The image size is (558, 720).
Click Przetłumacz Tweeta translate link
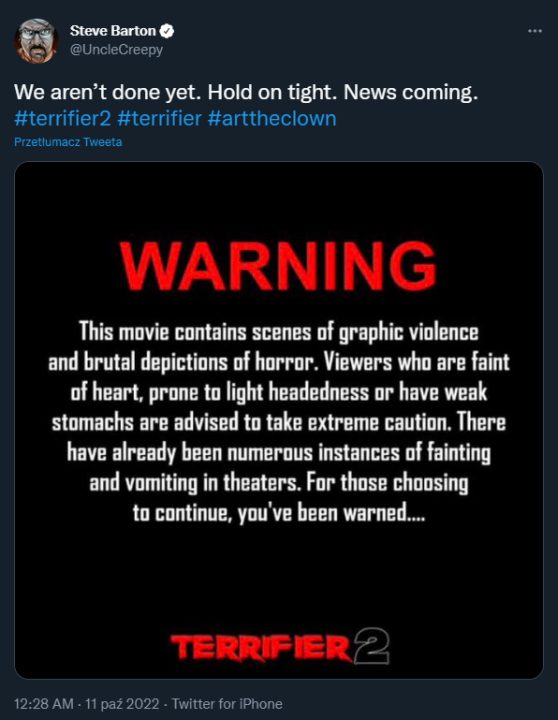68,142
